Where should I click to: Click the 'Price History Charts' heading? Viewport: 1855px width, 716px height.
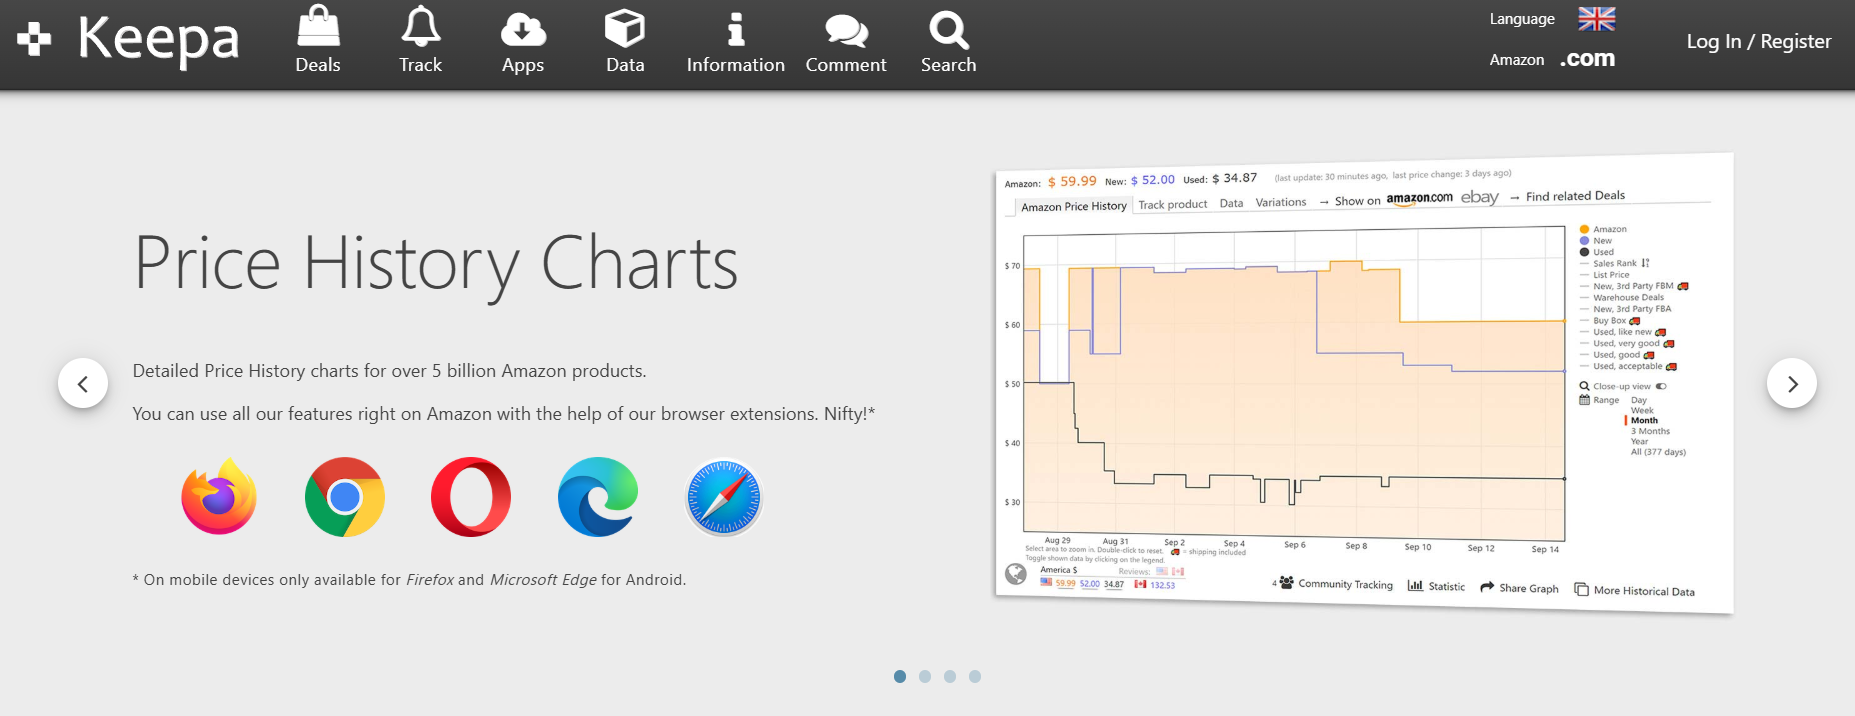(x=436, y=264)
